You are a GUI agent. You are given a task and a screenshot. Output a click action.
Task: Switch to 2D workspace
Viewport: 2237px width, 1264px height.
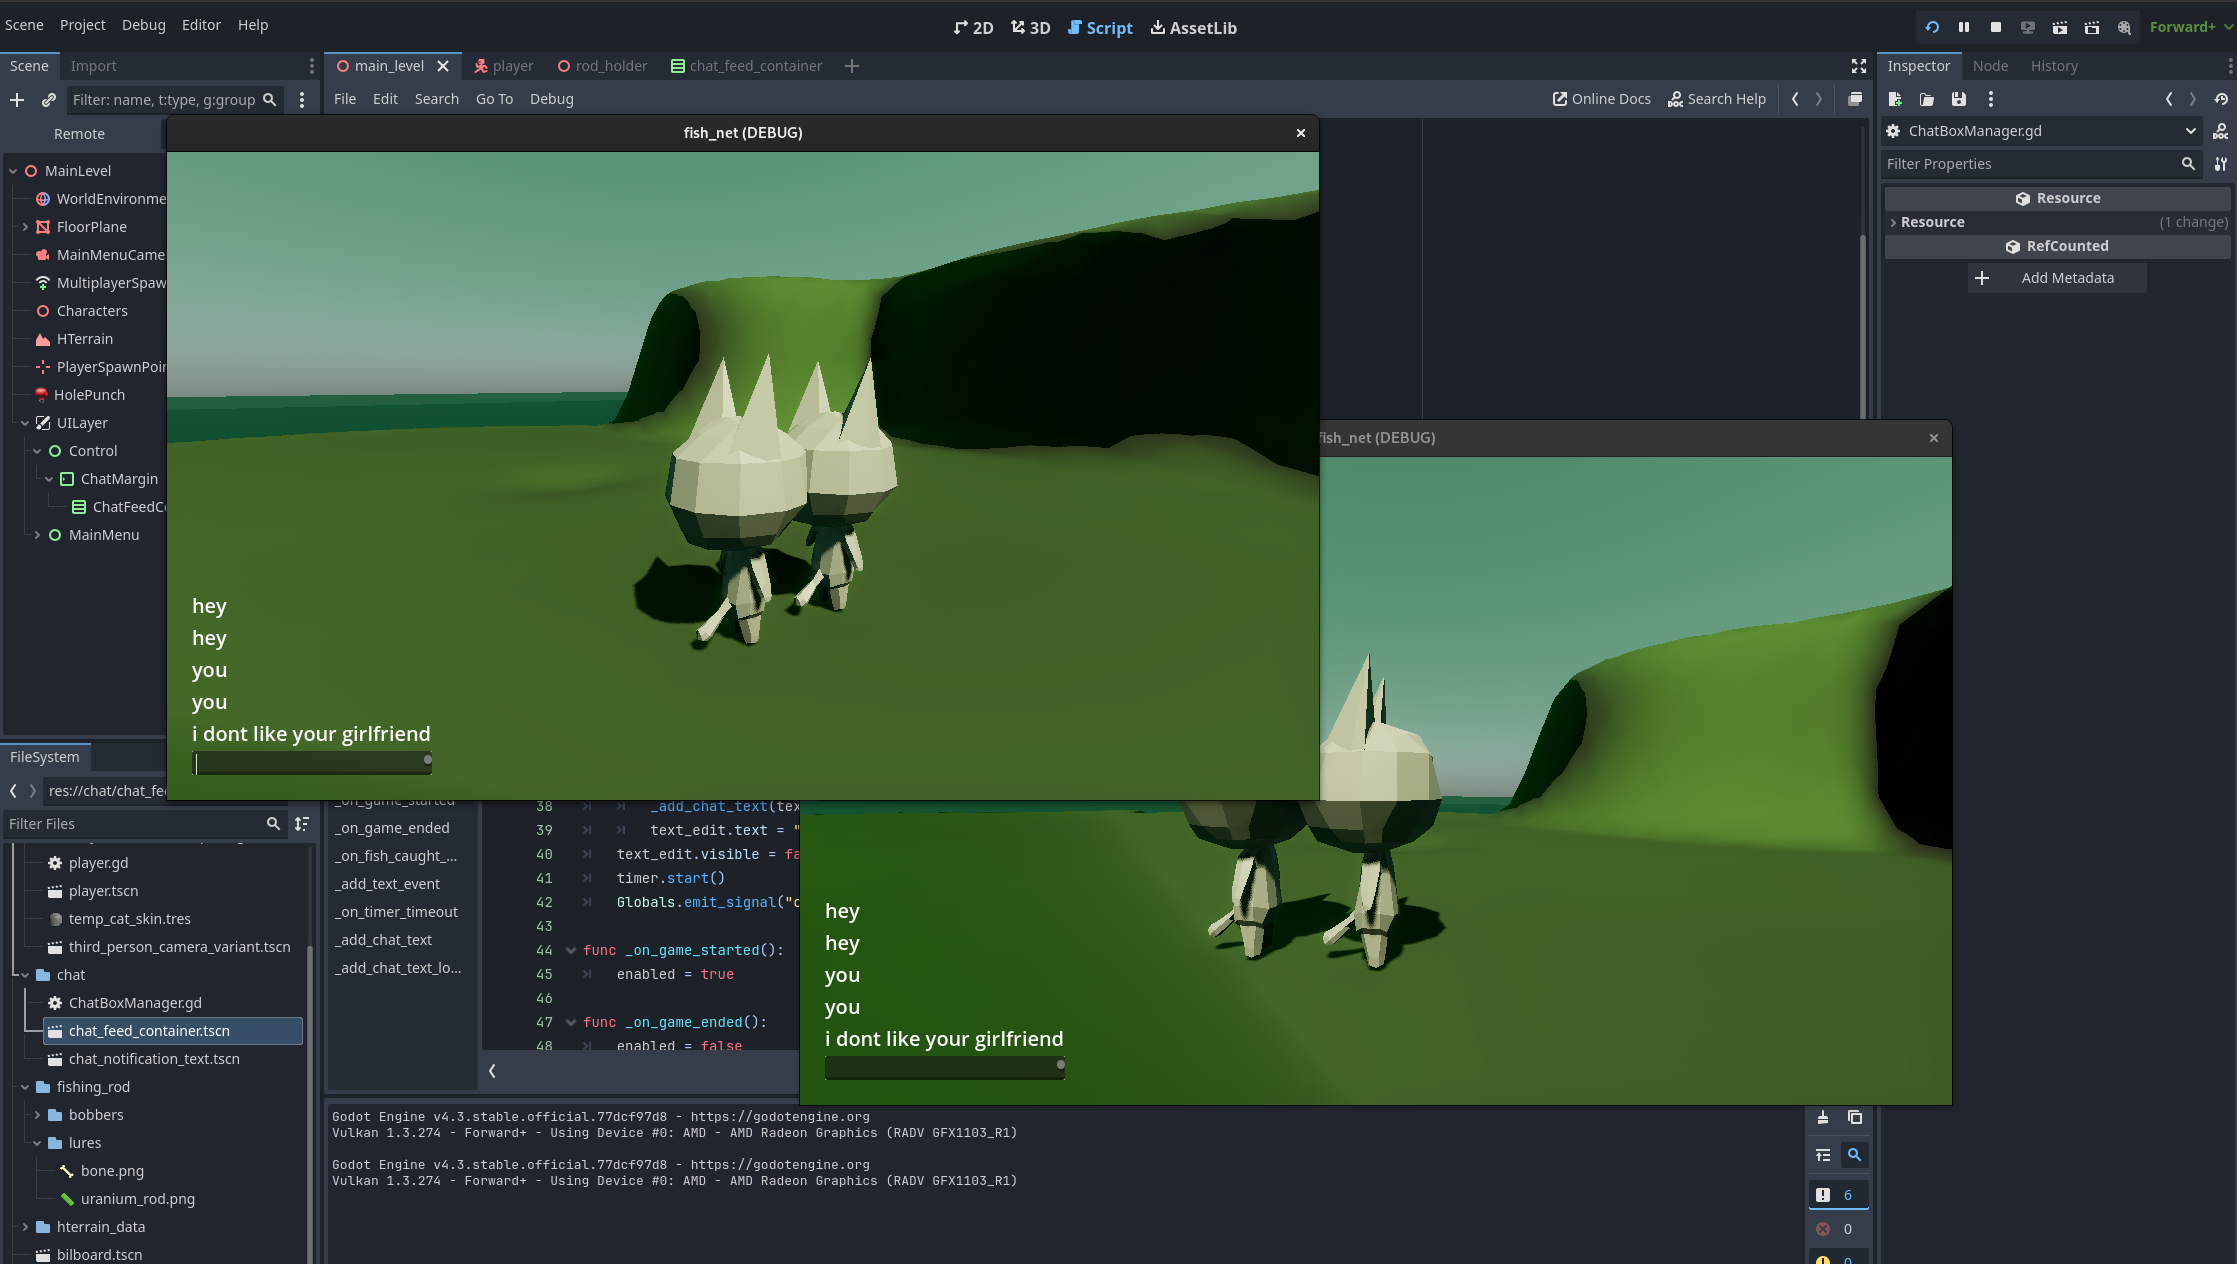pyautogui.click(x=973, y=28)
